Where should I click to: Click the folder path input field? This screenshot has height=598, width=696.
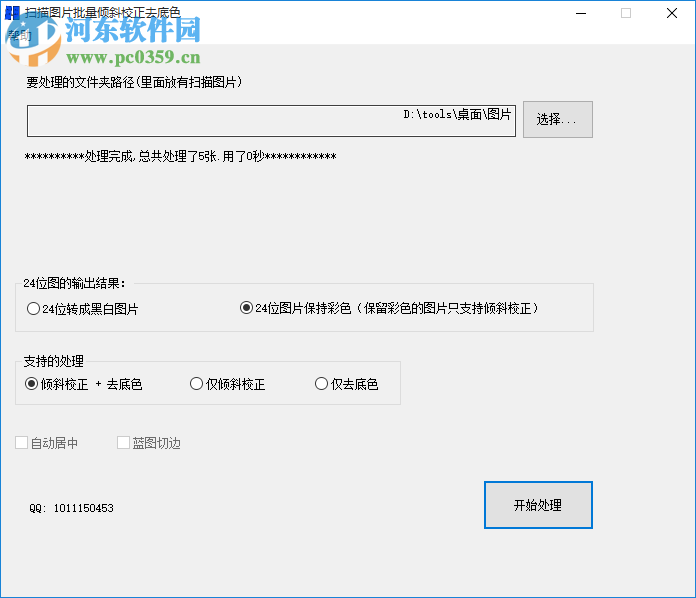pyautogui.click(x=271, y=121)
